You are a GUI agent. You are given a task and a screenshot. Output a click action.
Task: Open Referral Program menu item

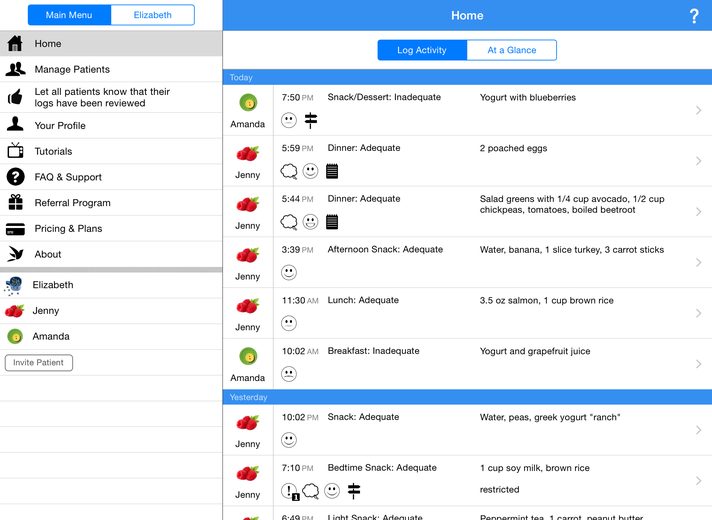pyautogui.click(x=111, y=203)
